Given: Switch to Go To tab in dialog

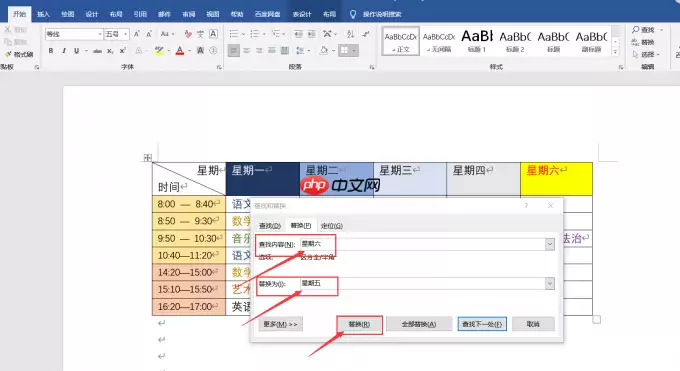Looking at the screenshot, I should 332,226.
